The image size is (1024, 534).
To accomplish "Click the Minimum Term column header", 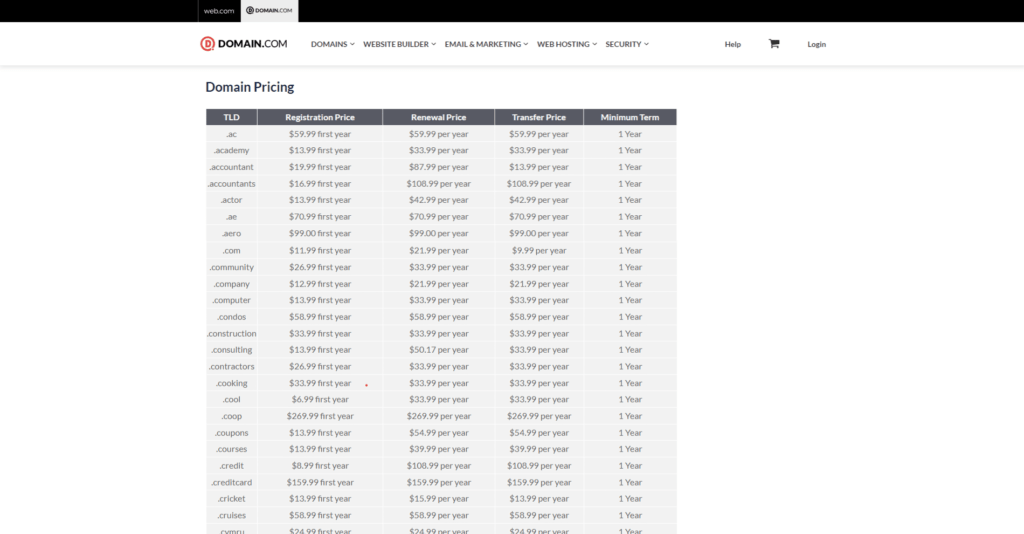I will point(630,118).
